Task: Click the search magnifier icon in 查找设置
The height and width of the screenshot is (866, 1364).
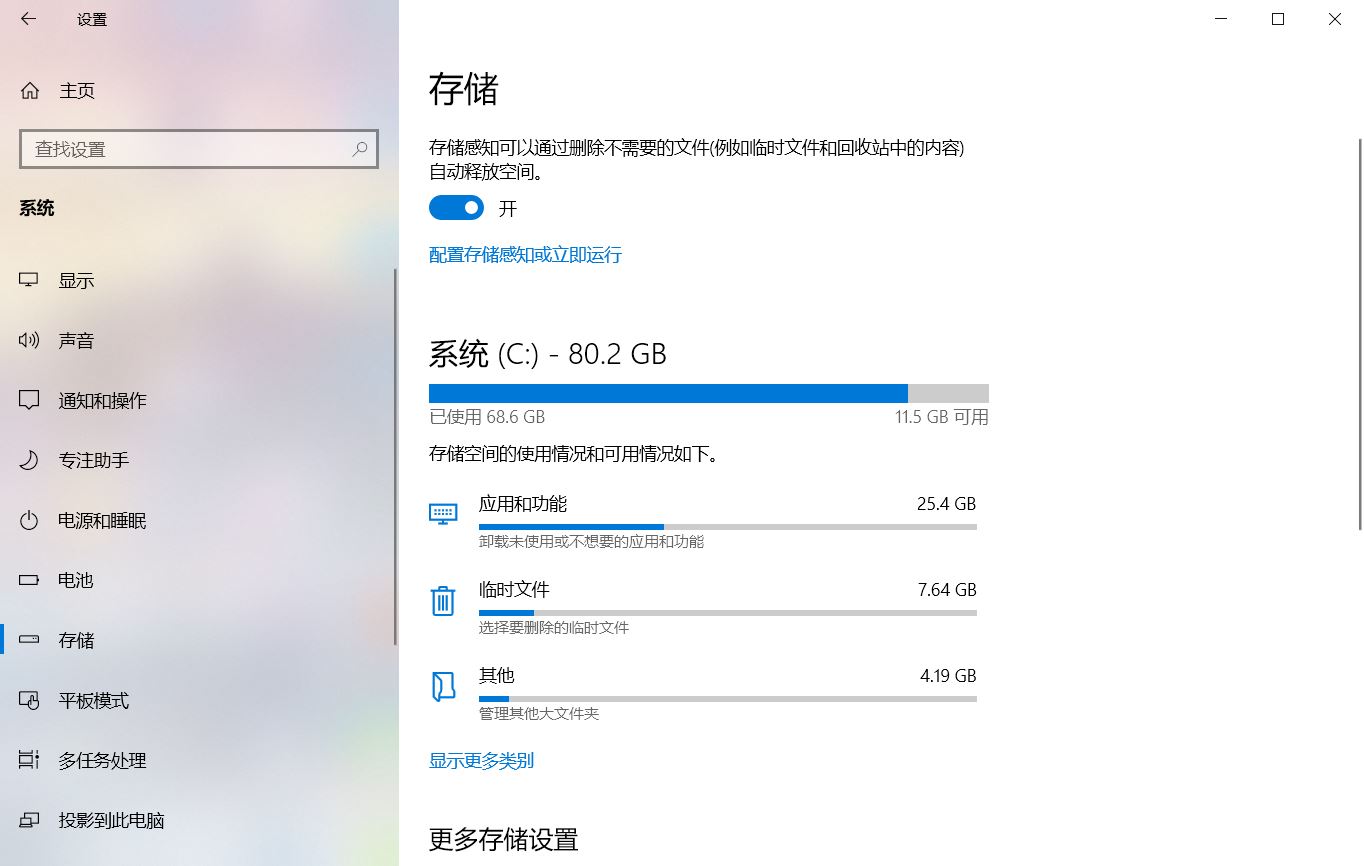Action: [360, 149]
